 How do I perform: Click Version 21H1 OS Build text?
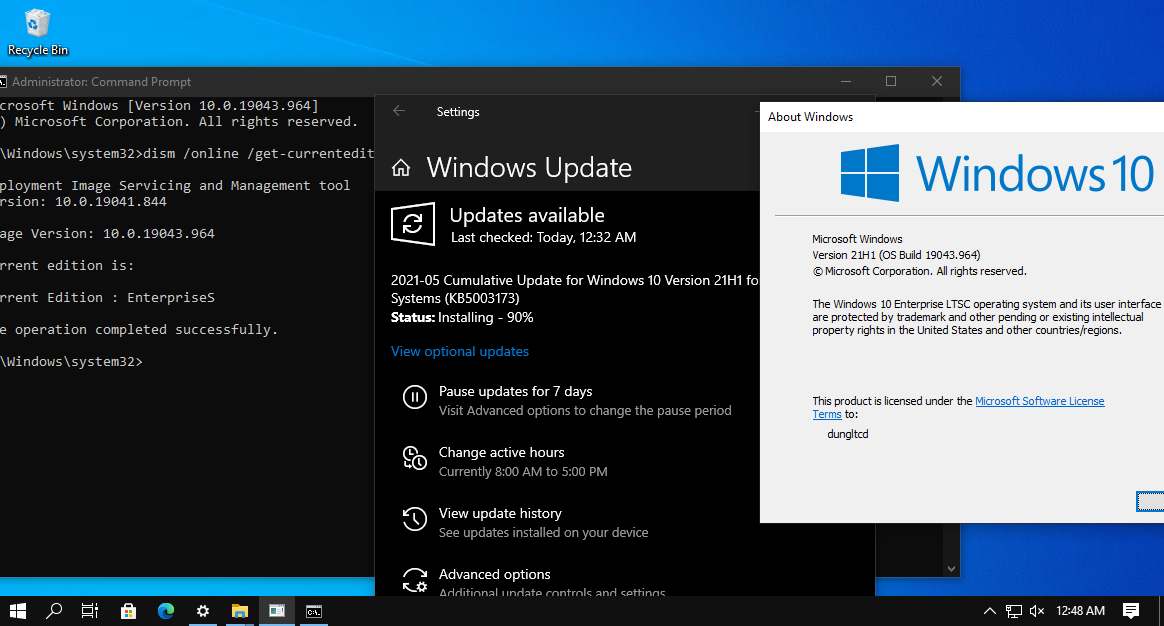(x=896, y=255)
